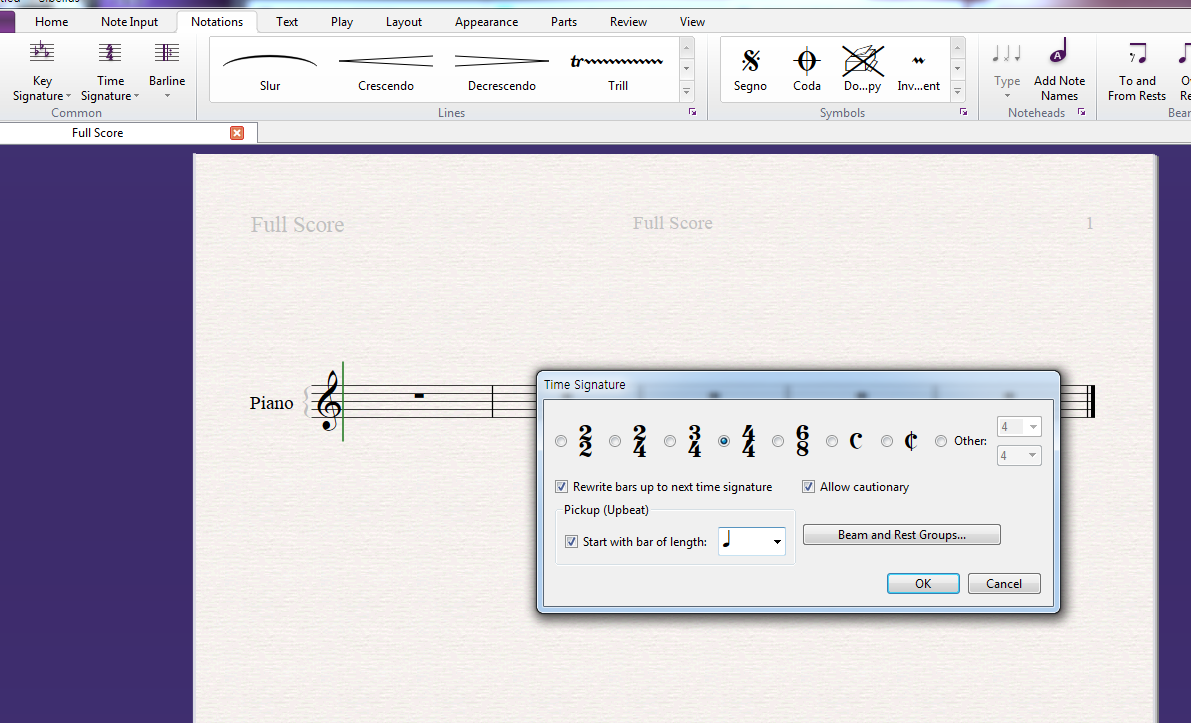Switch to the Parts tab
The height and width of the screenshot is (723, 1191).
point(564,22)
